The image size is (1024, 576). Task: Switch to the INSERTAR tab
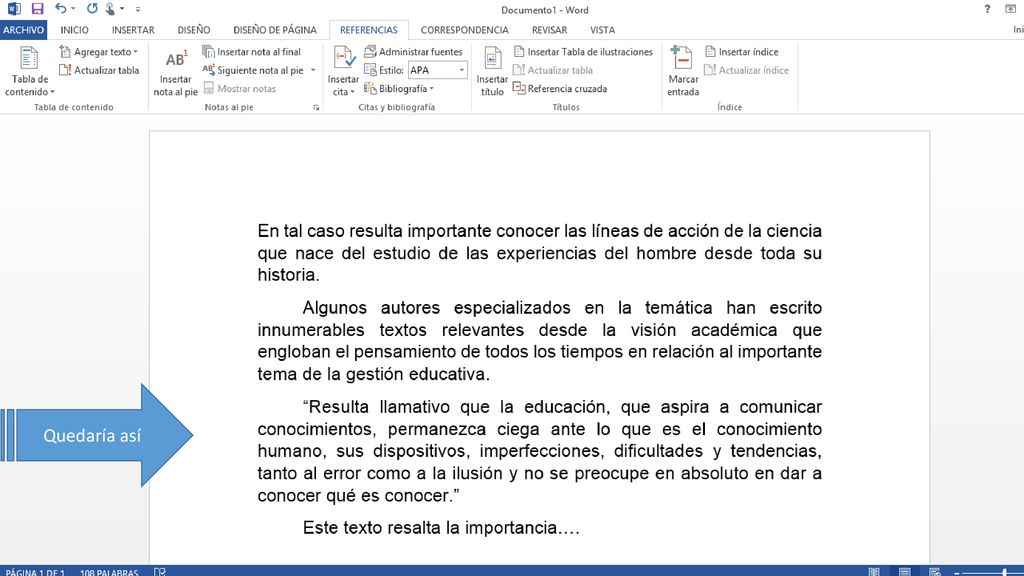(x=133, y=30)
